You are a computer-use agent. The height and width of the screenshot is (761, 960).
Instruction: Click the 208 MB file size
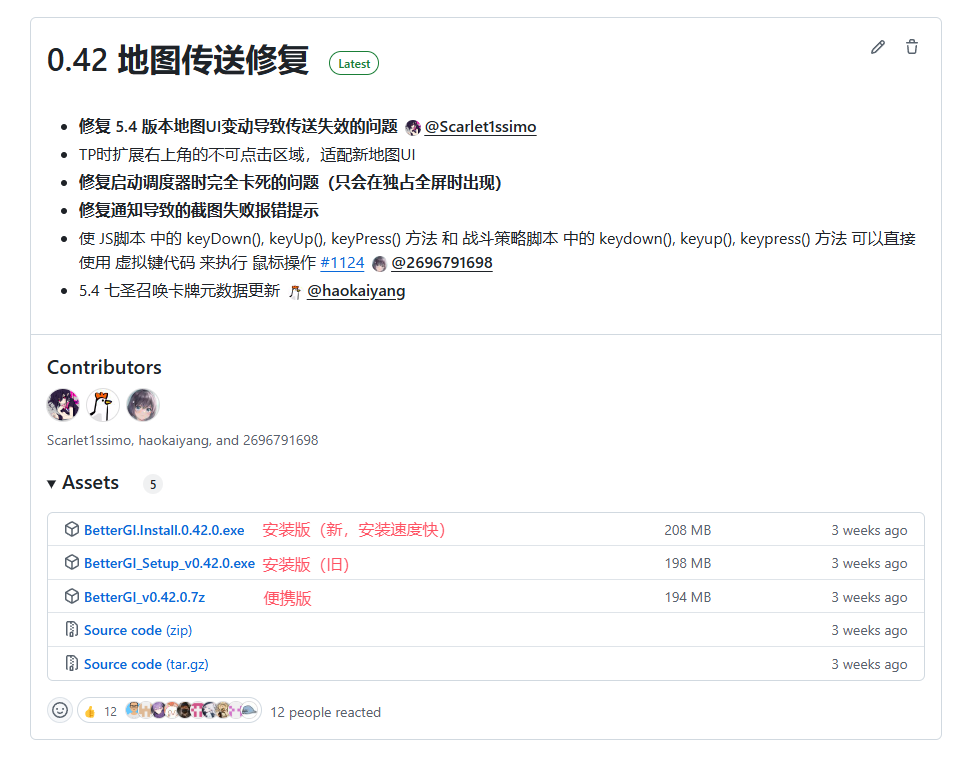(688, 530)
